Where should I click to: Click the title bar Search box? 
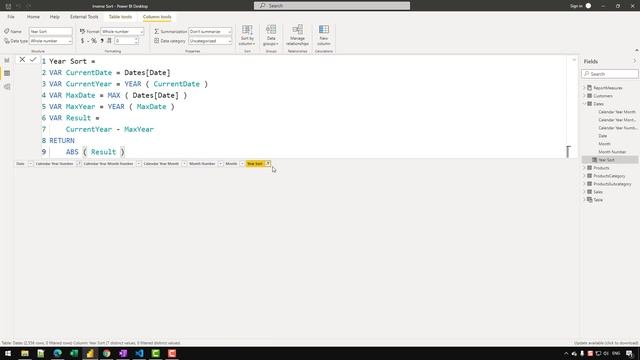point(332,6)
